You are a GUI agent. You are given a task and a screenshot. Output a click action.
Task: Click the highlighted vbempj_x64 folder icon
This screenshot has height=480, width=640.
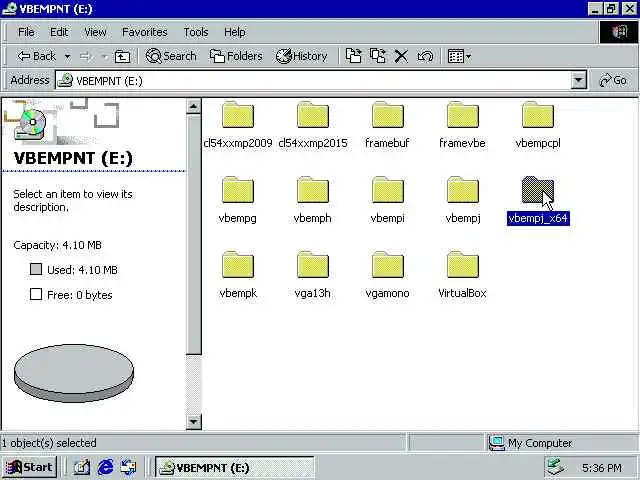538,190
